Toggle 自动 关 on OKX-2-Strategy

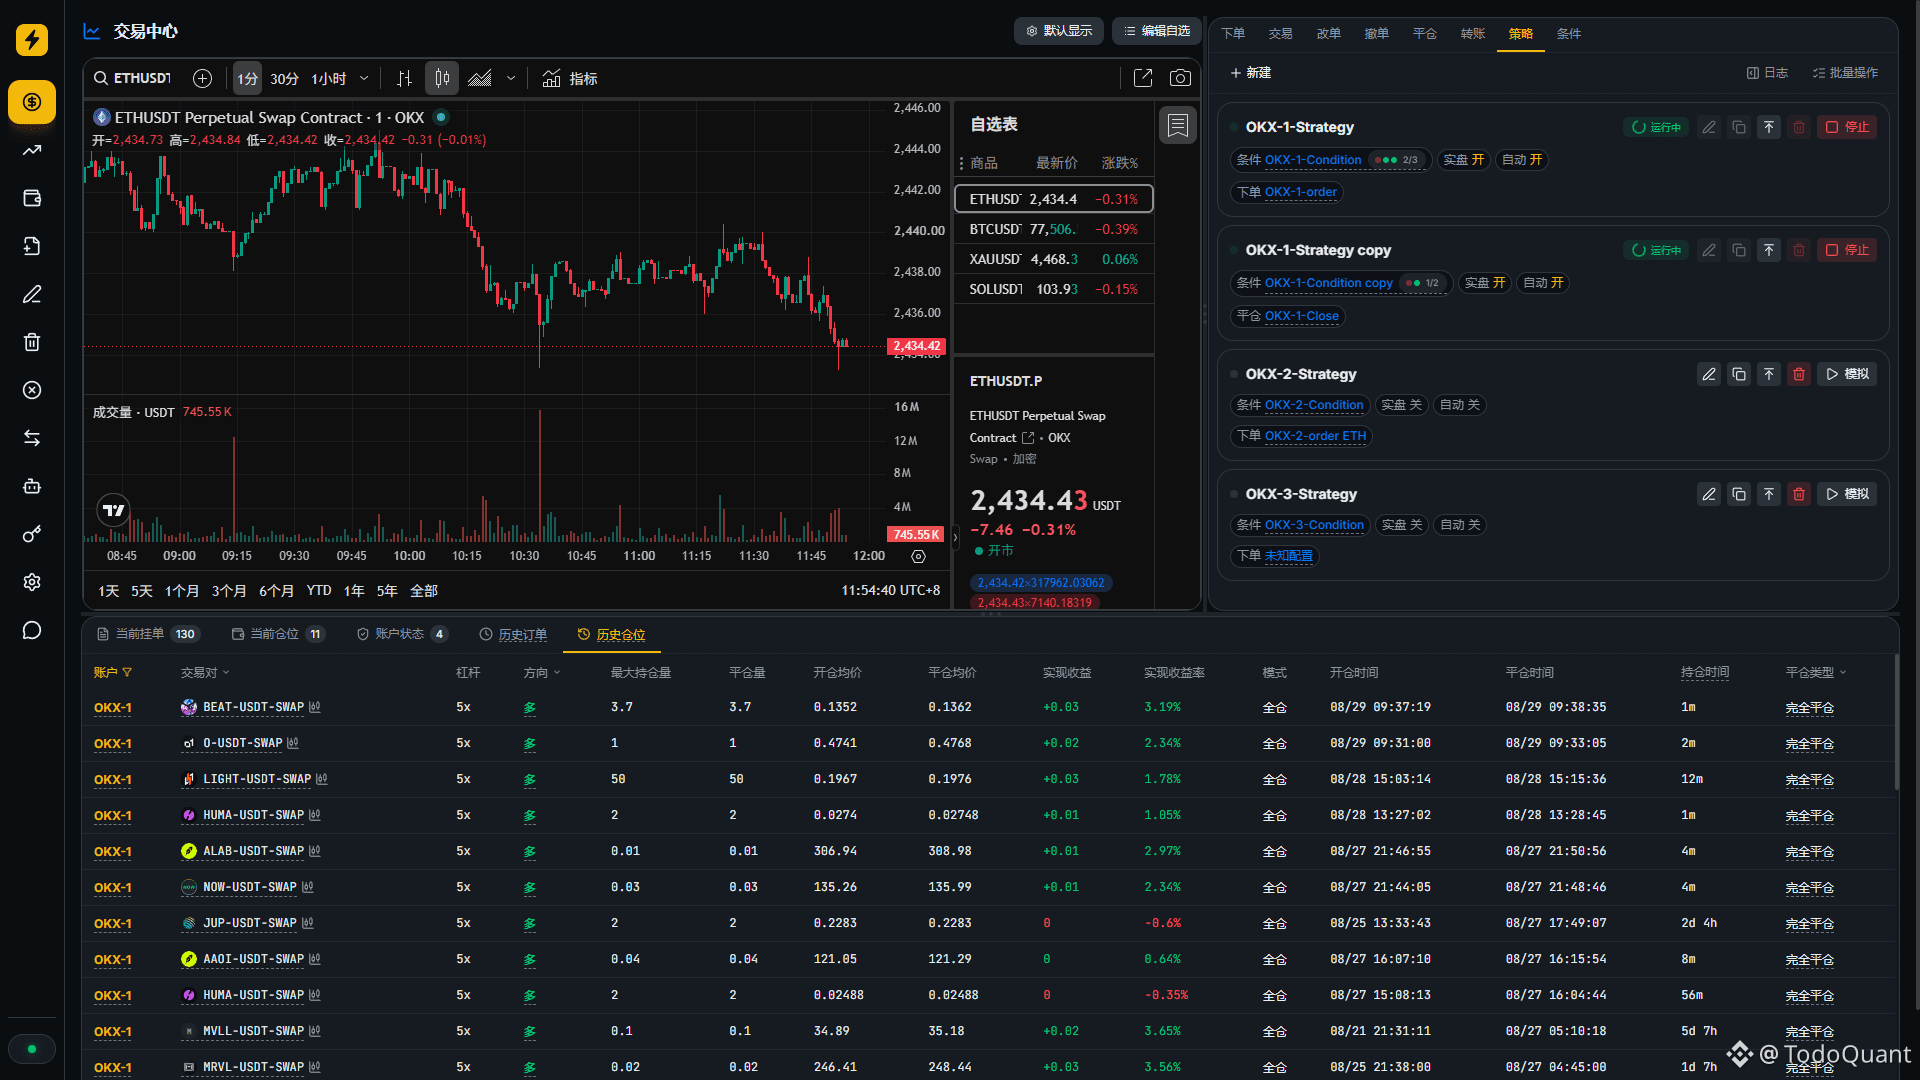[1460, 405]
